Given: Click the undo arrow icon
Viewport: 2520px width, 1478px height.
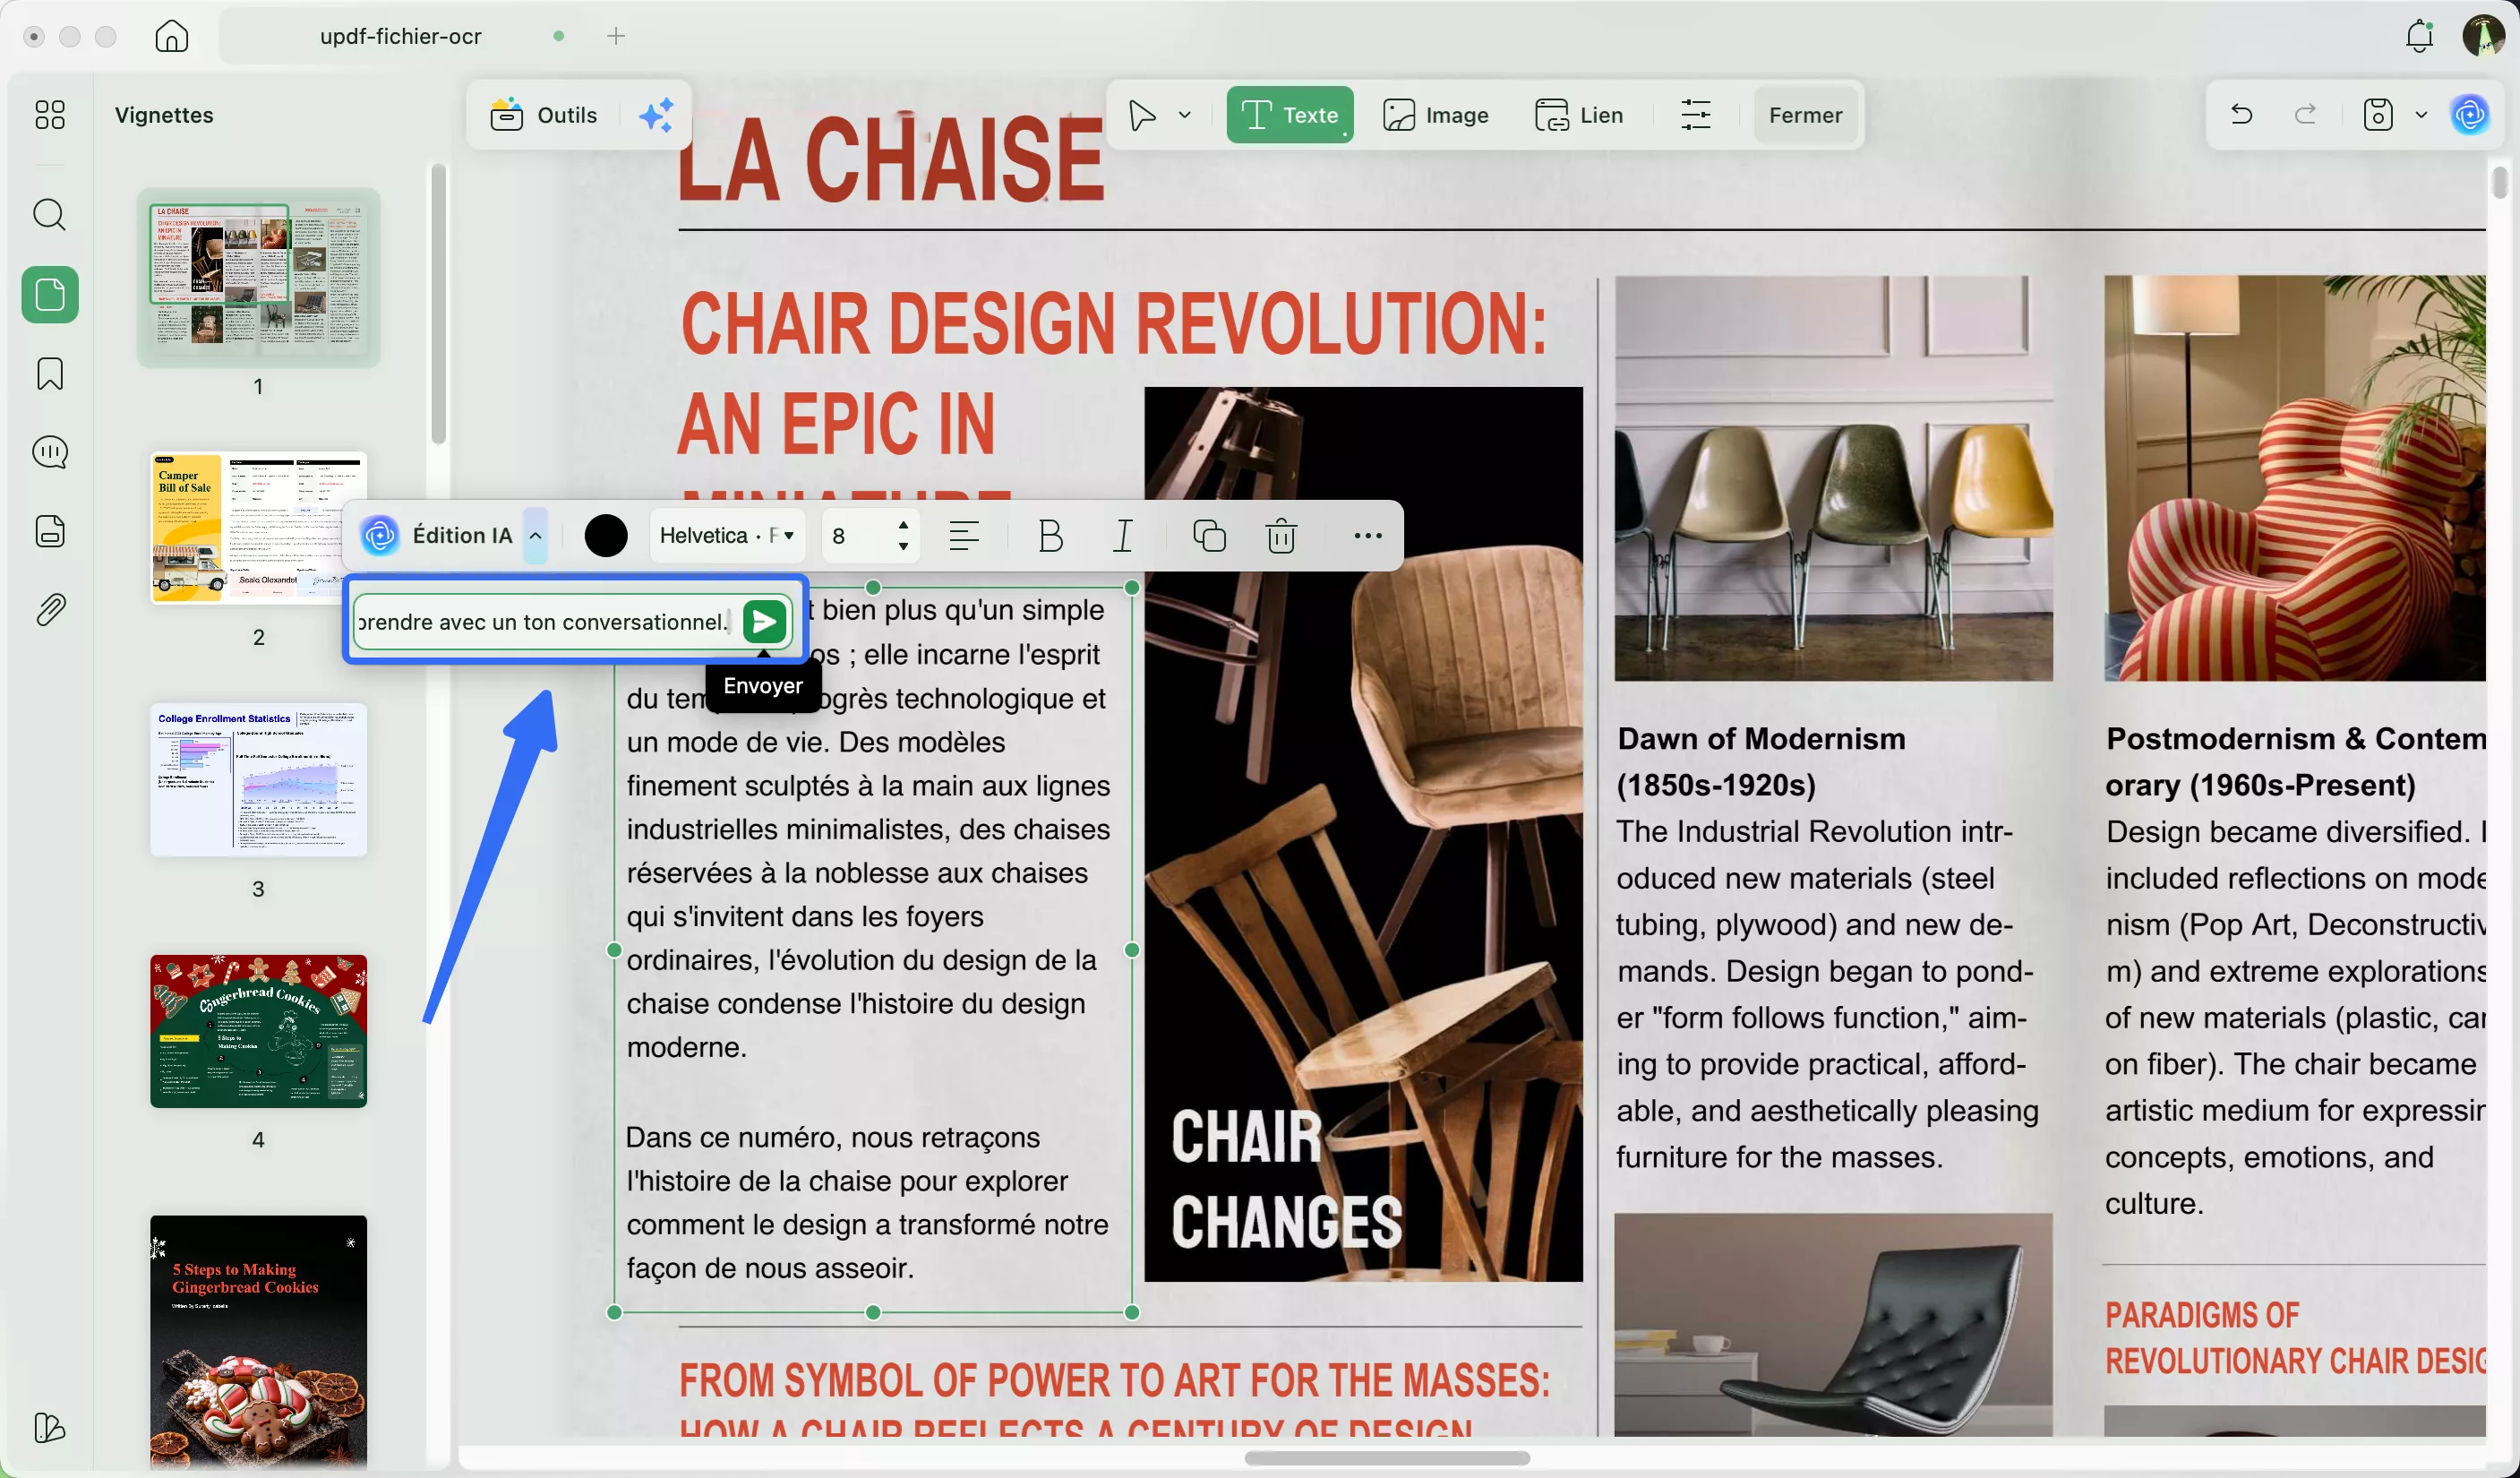Looking at the screenshot, I should tap(2241, 115).
